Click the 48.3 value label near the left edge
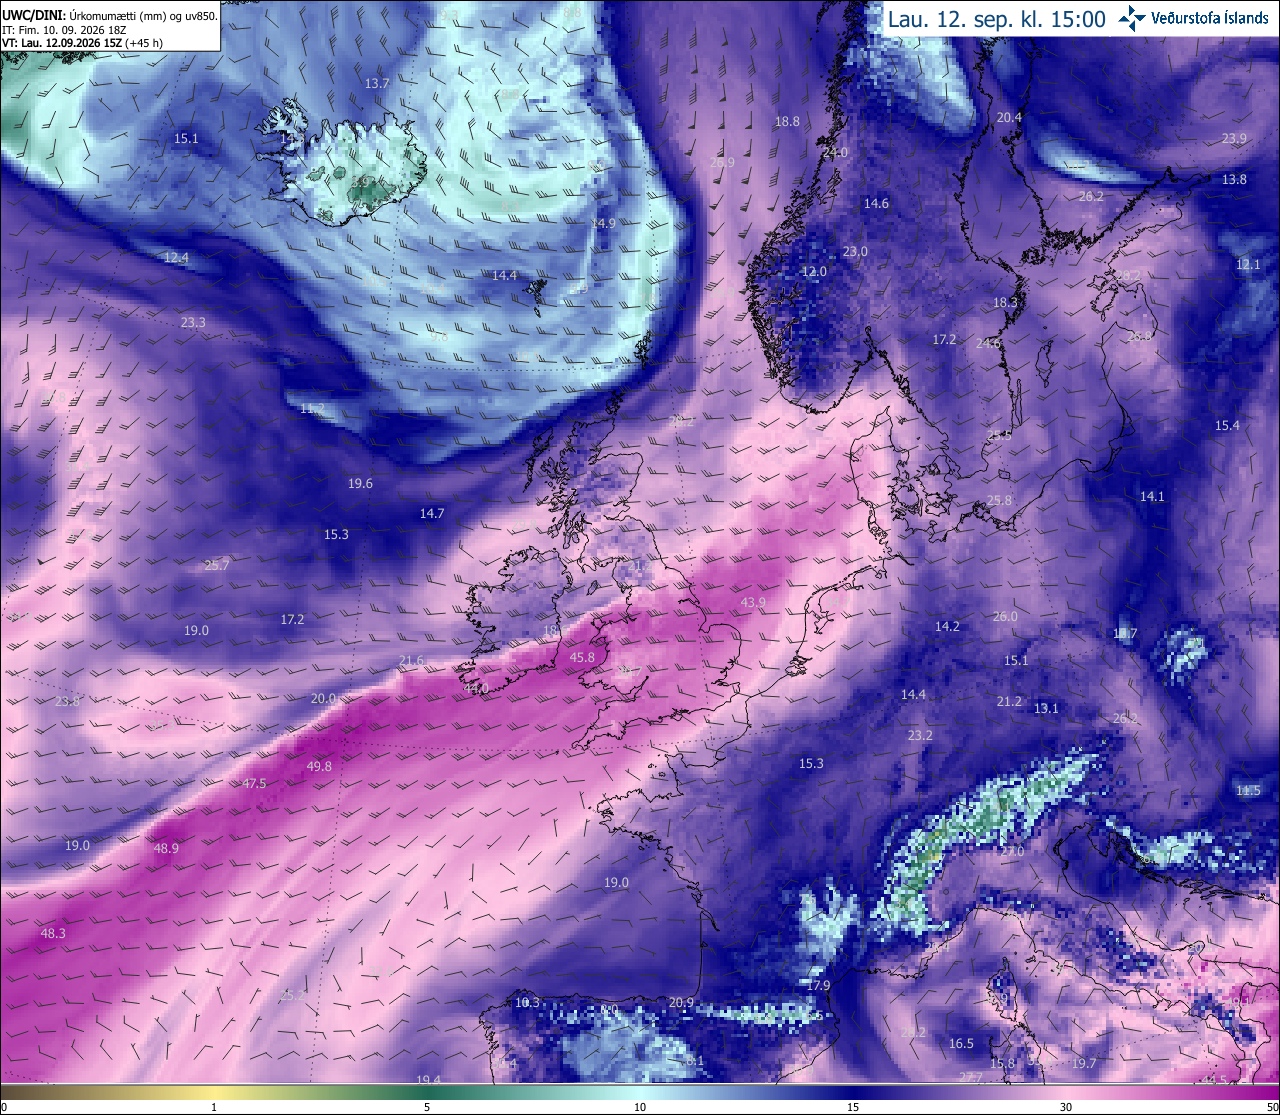Viewport: 1280px width, 1115px height. (53, 933)
